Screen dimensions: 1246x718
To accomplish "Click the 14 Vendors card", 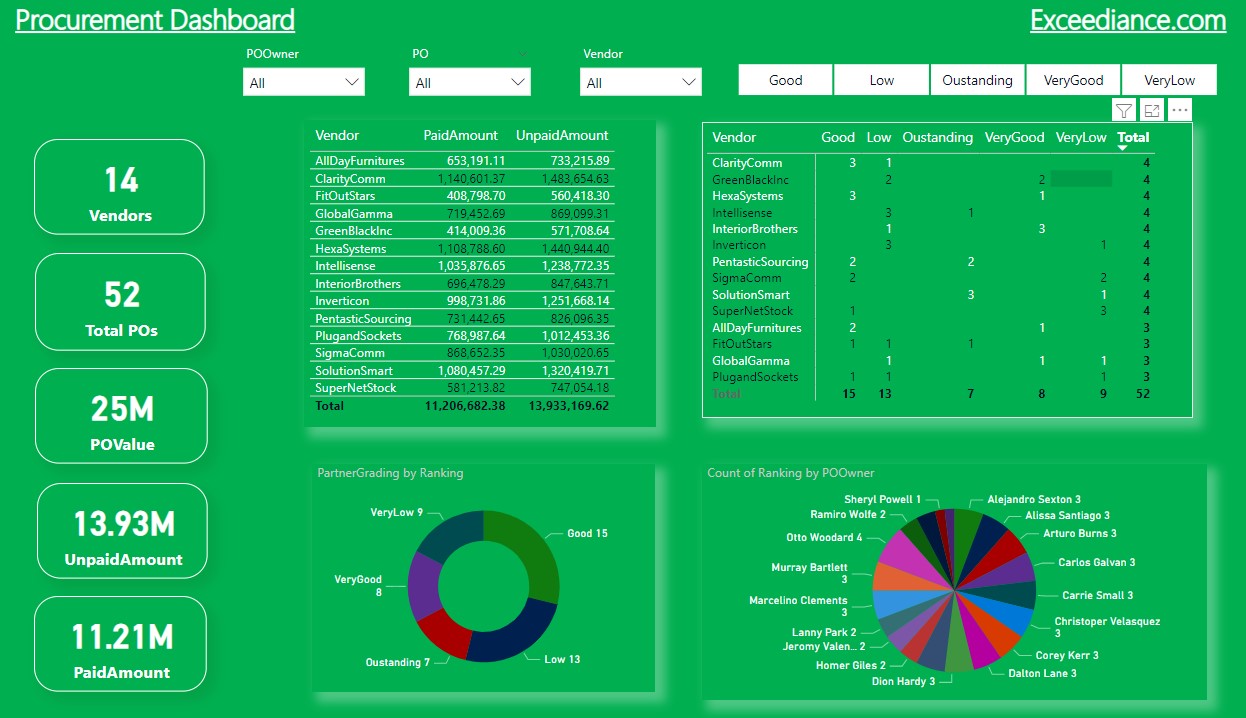I will [119, 187].
